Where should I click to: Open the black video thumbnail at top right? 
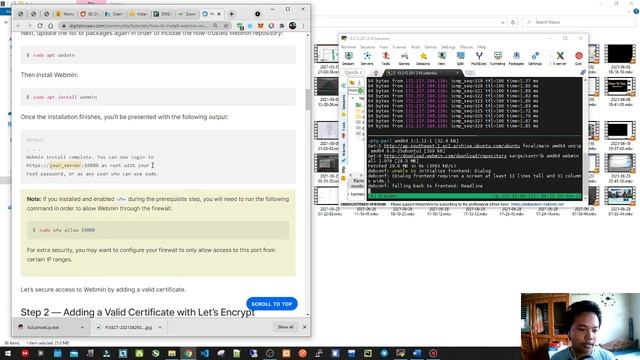coord(620,54)
